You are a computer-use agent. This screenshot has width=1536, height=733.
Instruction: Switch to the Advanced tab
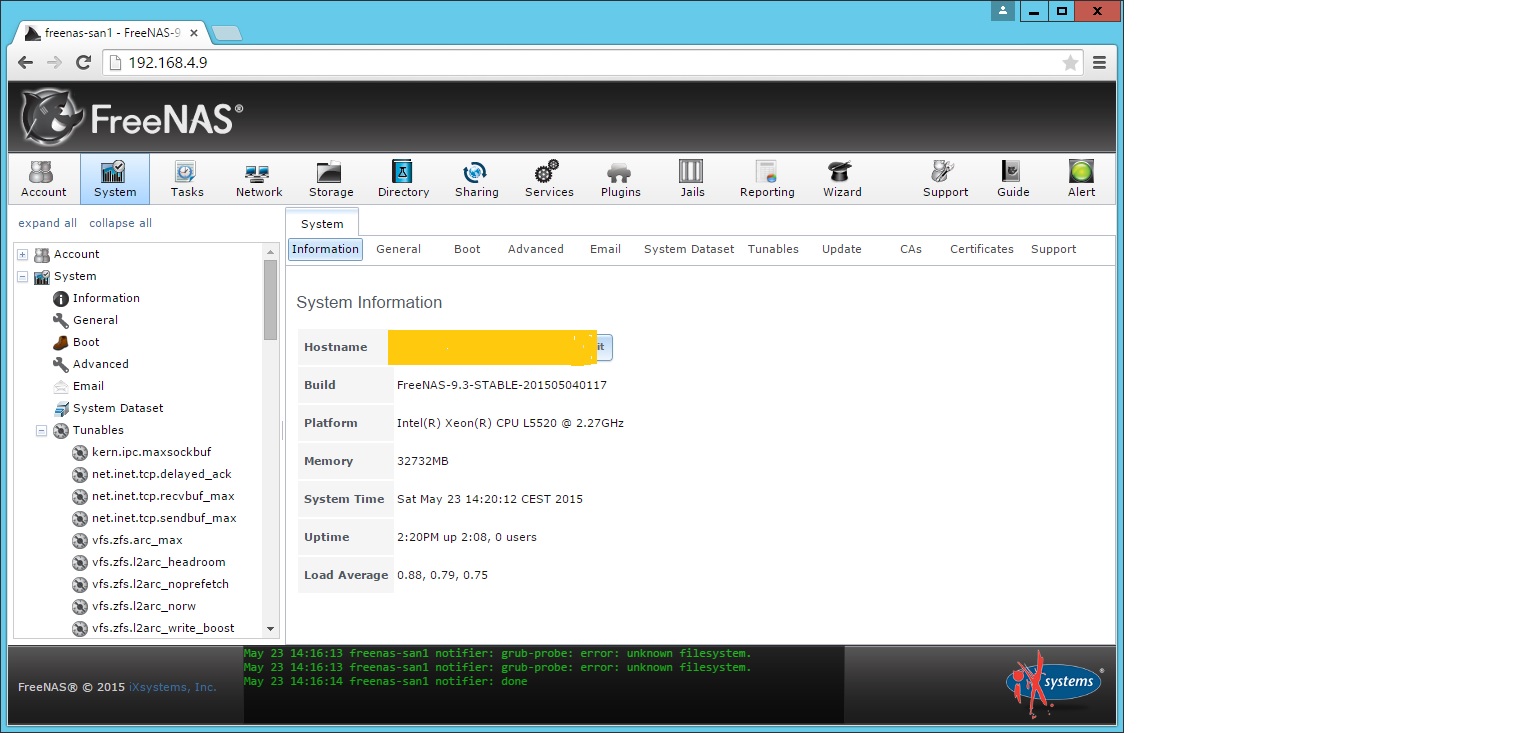click(x=535, y=249)
